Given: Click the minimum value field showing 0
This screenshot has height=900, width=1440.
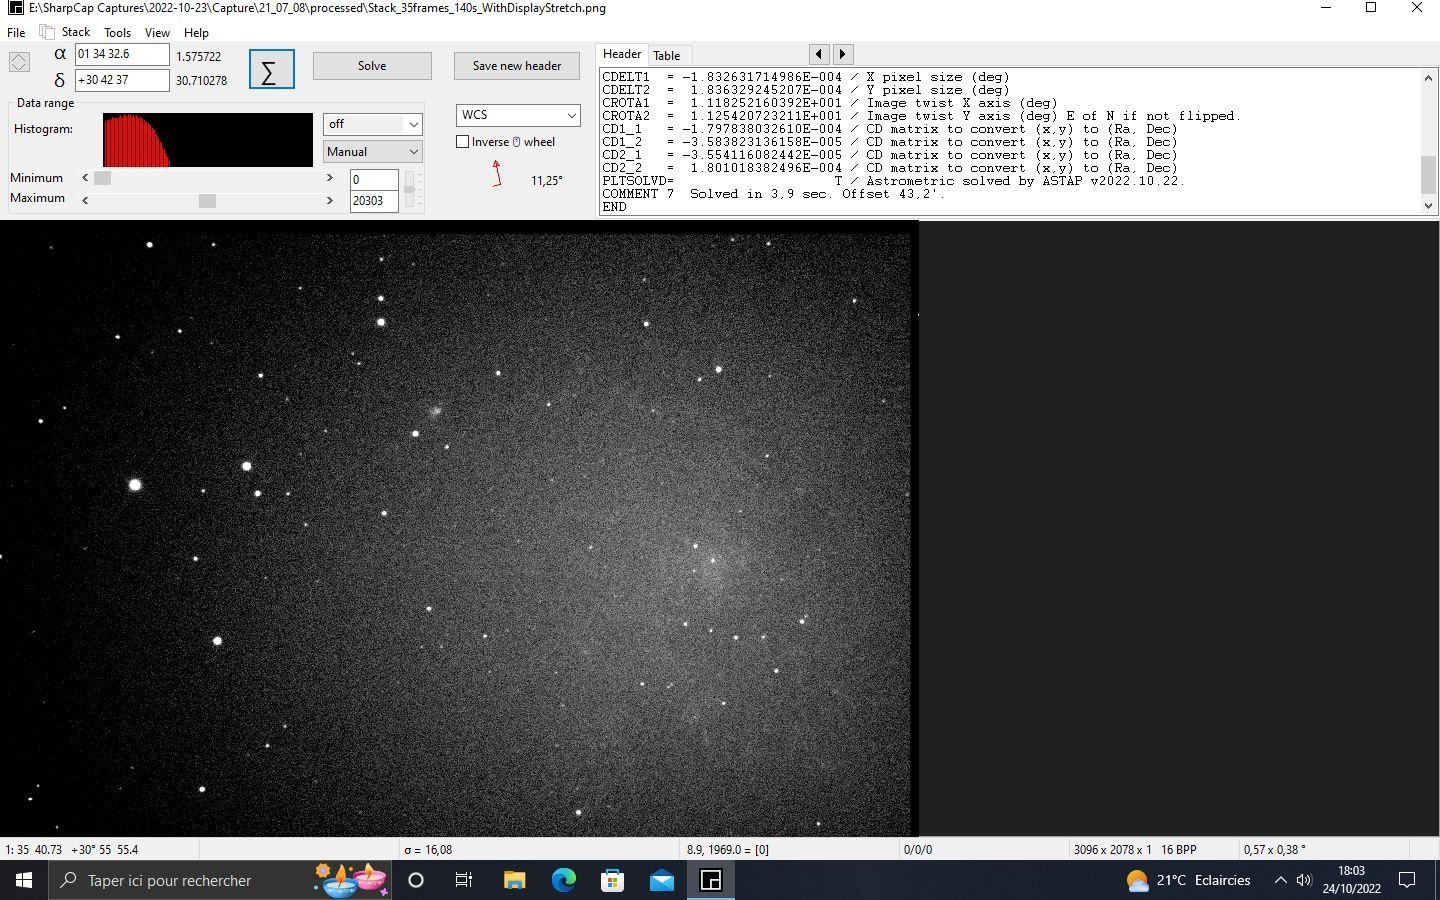Looking at the screenshot, I should 374,180.
